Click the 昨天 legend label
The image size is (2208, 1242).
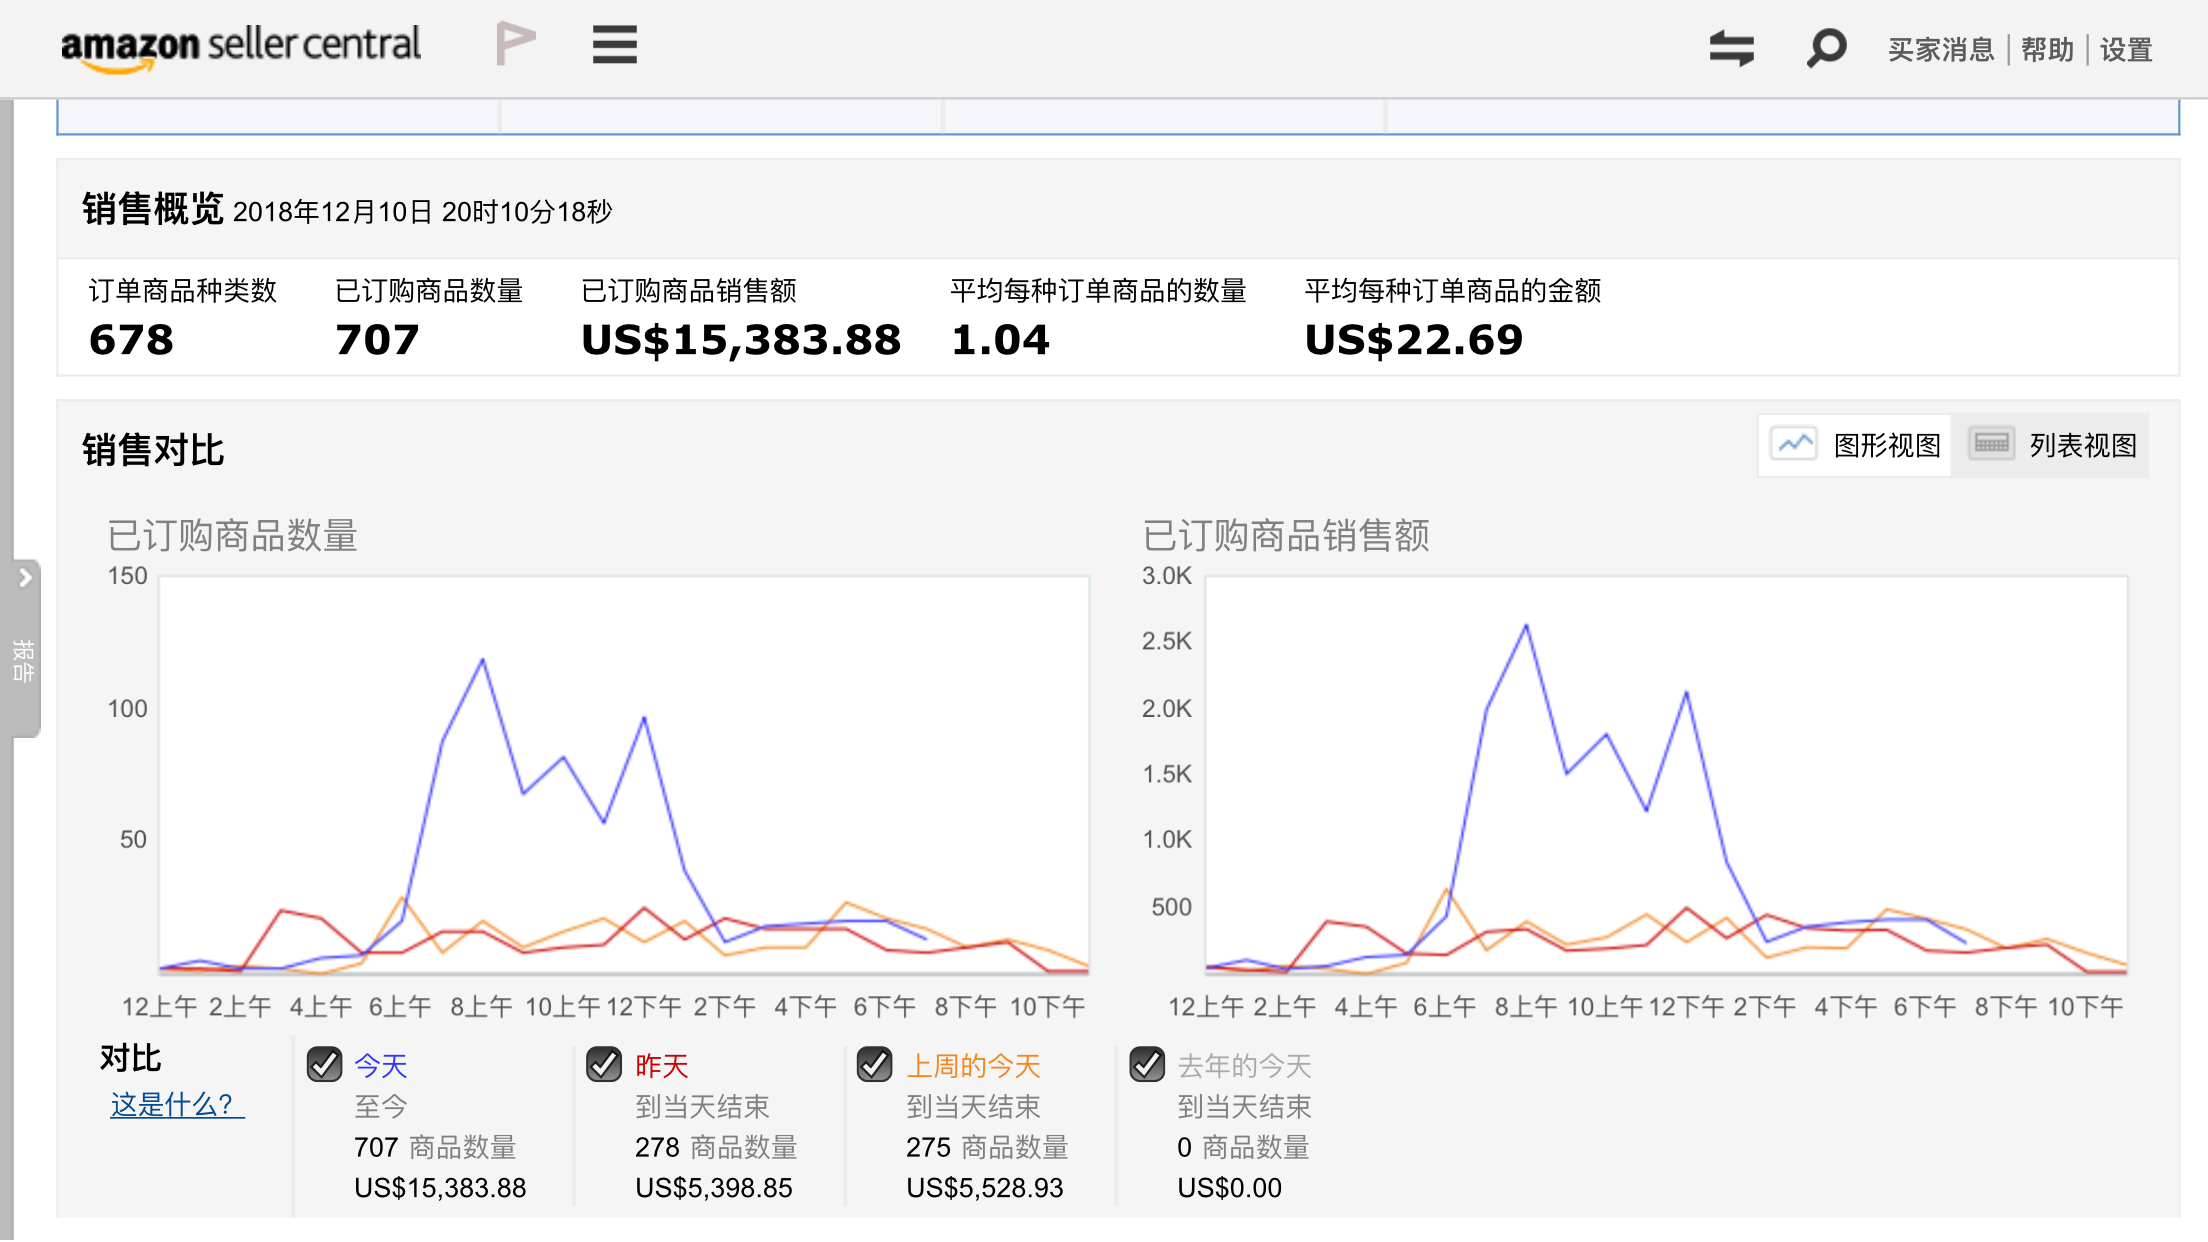(x=662, y=1066)
